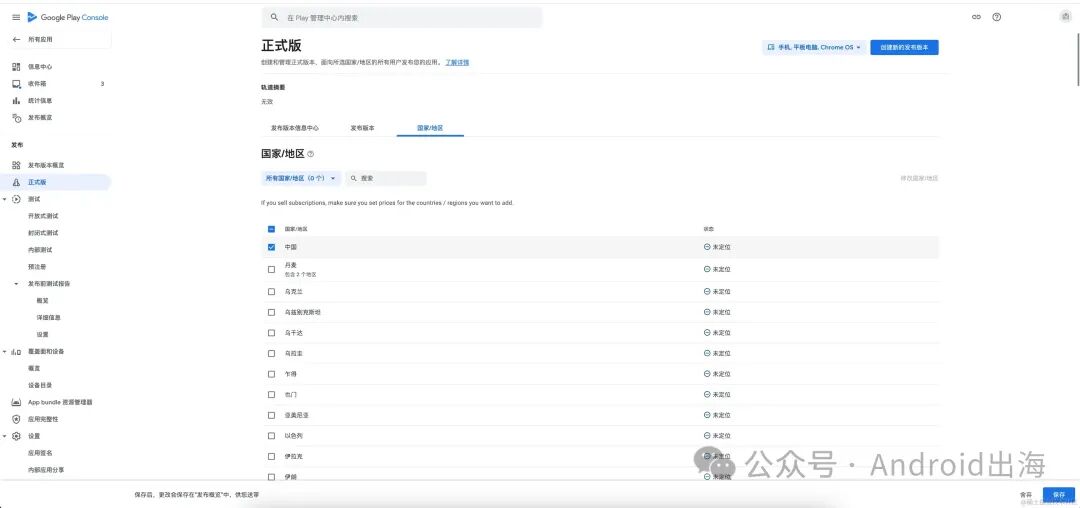Focus the Play 管理中心 search field
The height and width of the screenshot is (508, 1080).
(x=402, y=17)
